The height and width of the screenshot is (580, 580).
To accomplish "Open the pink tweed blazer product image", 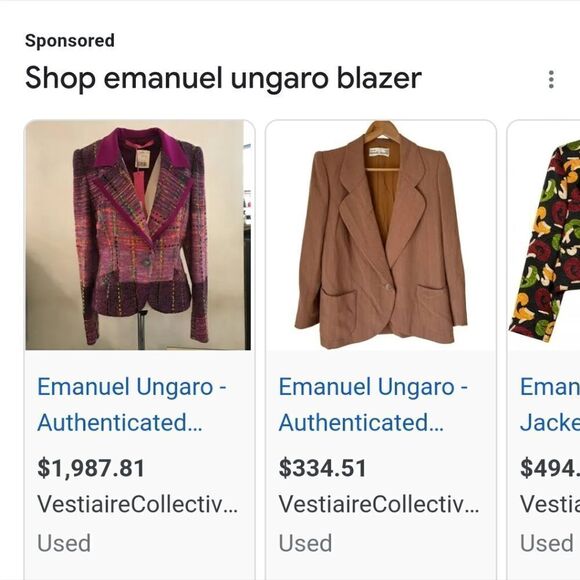I will coord(138,235).
